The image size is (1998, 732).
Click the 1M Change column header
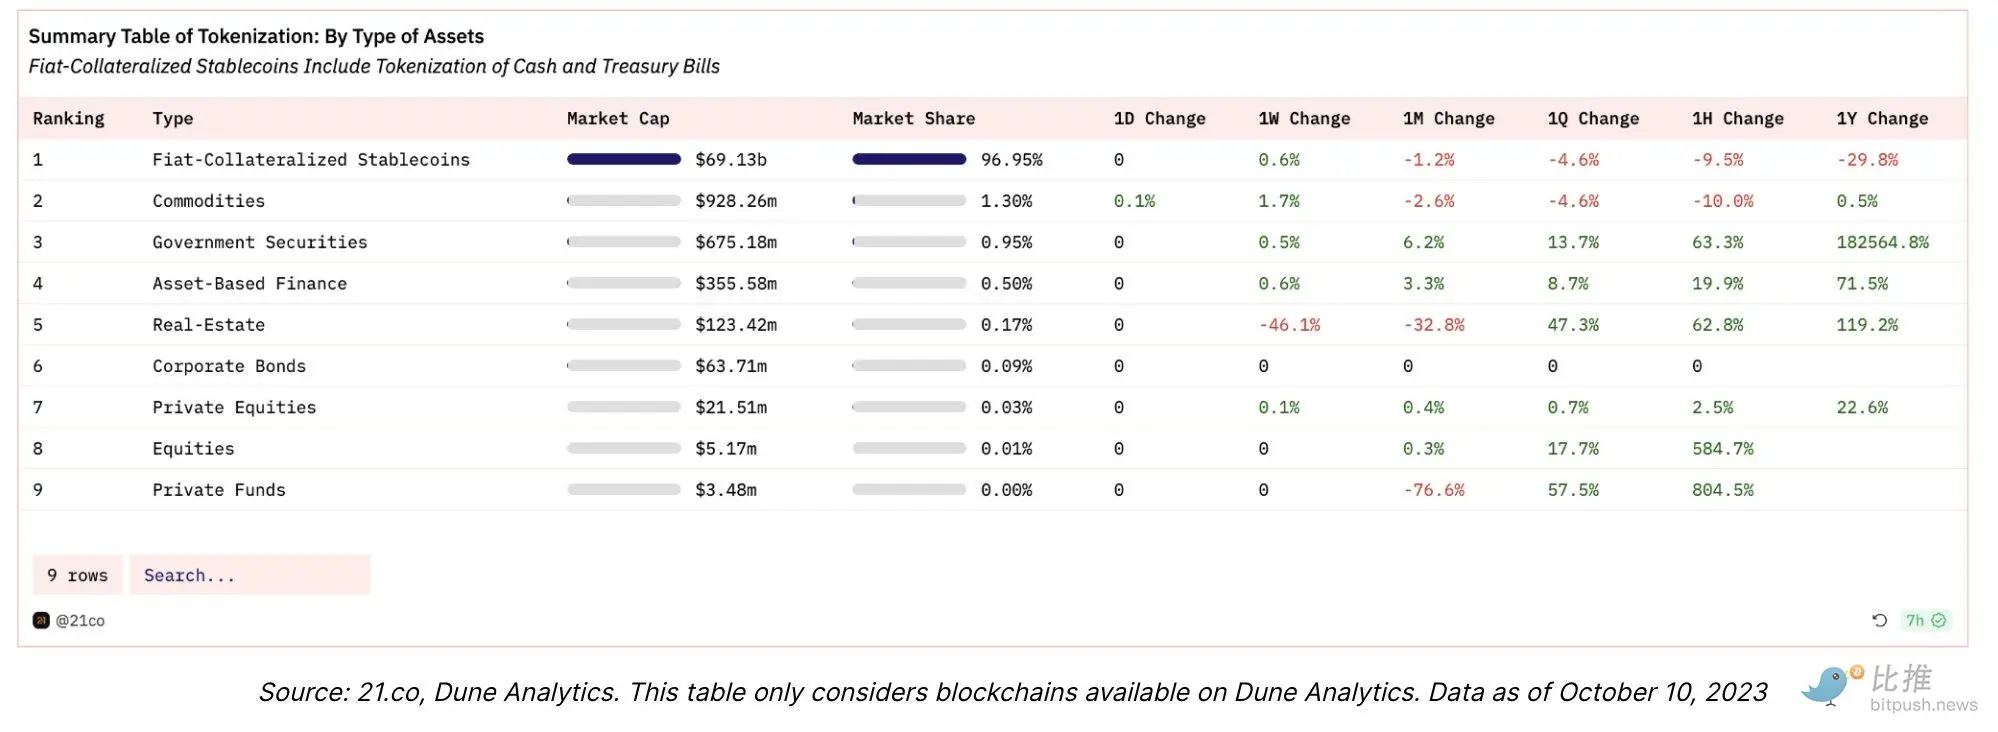pyautogui.click(x=1448, y=119)
